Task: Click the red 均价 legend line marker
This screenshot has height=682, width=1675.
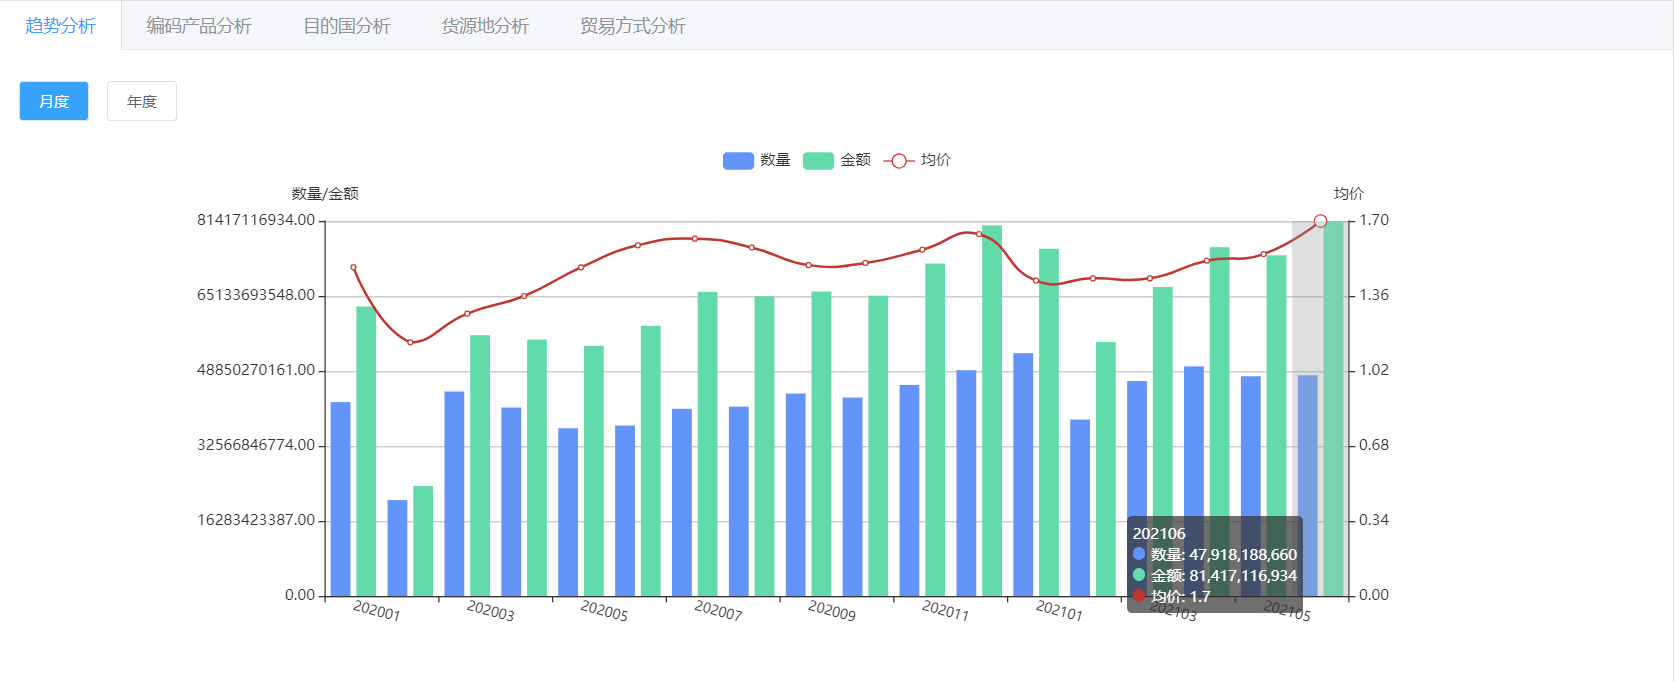Action: (x=899, y=160)
